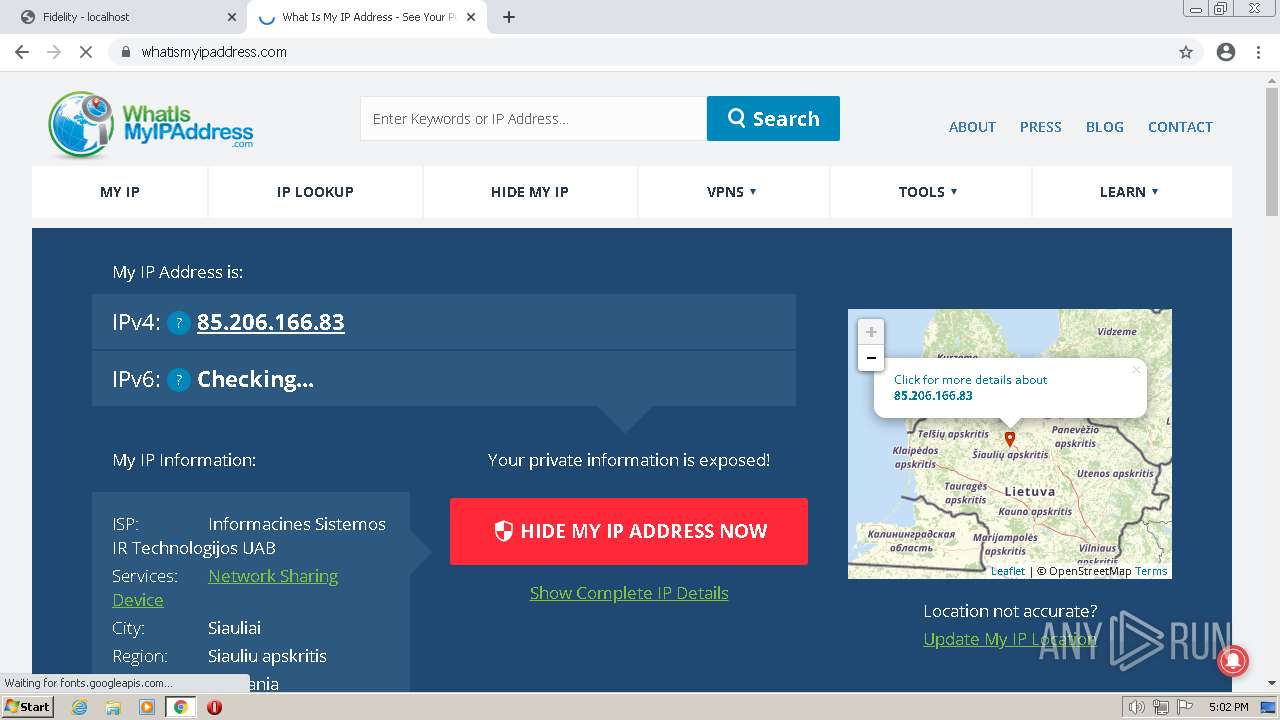Click the 'Siauliu apskritis' region value

click(267, 656)
